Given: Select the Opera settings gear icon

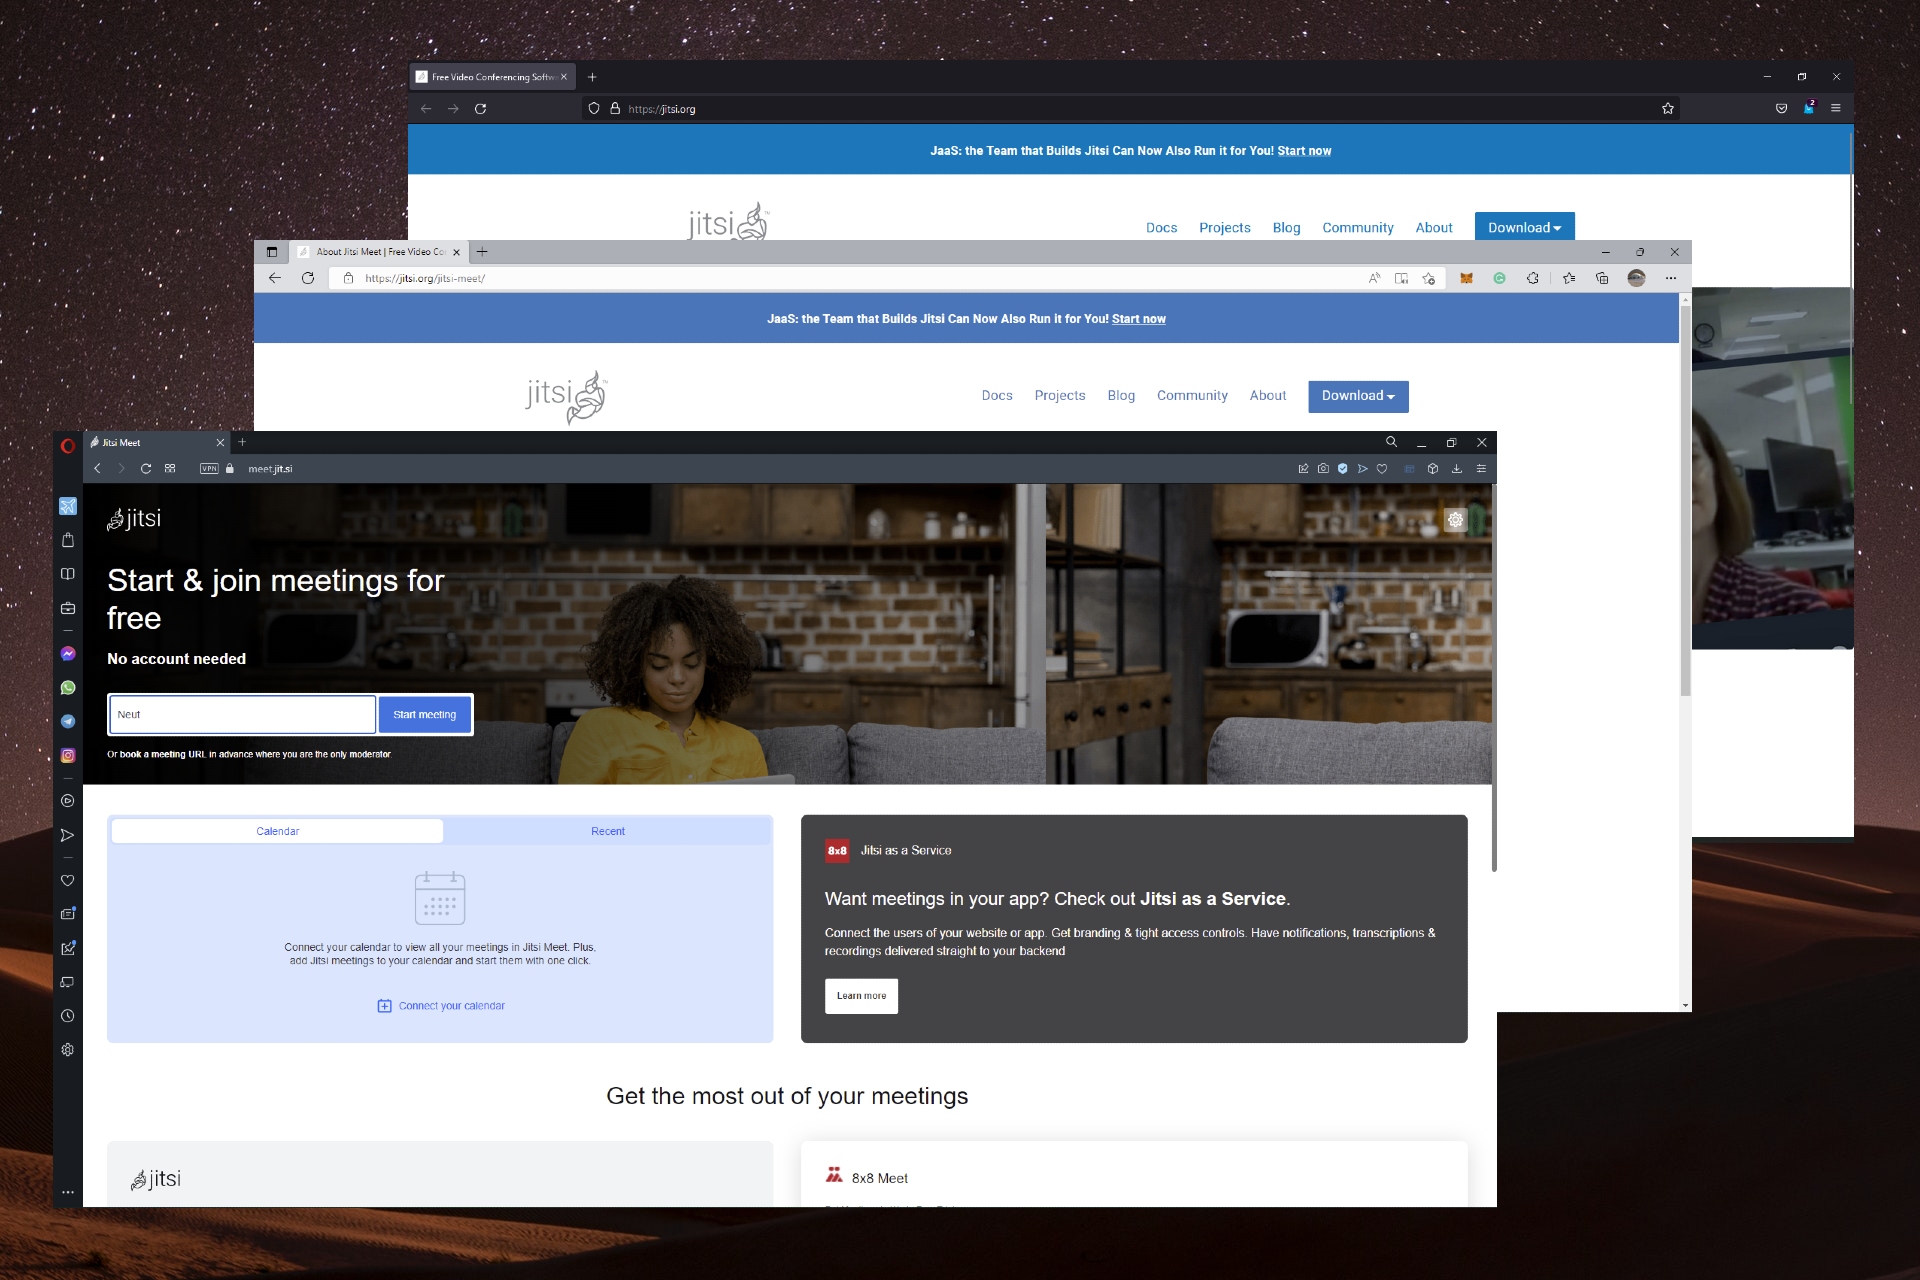Looking at the screenshot, I should pyautogui.click(x=69, y=1047).
